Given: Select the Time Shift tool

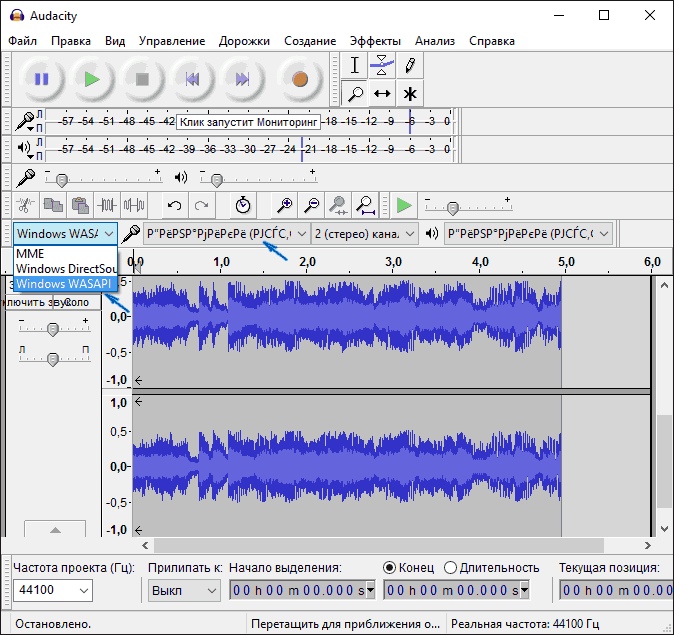Looking at the screenshot, I should (x=382, y=94).
